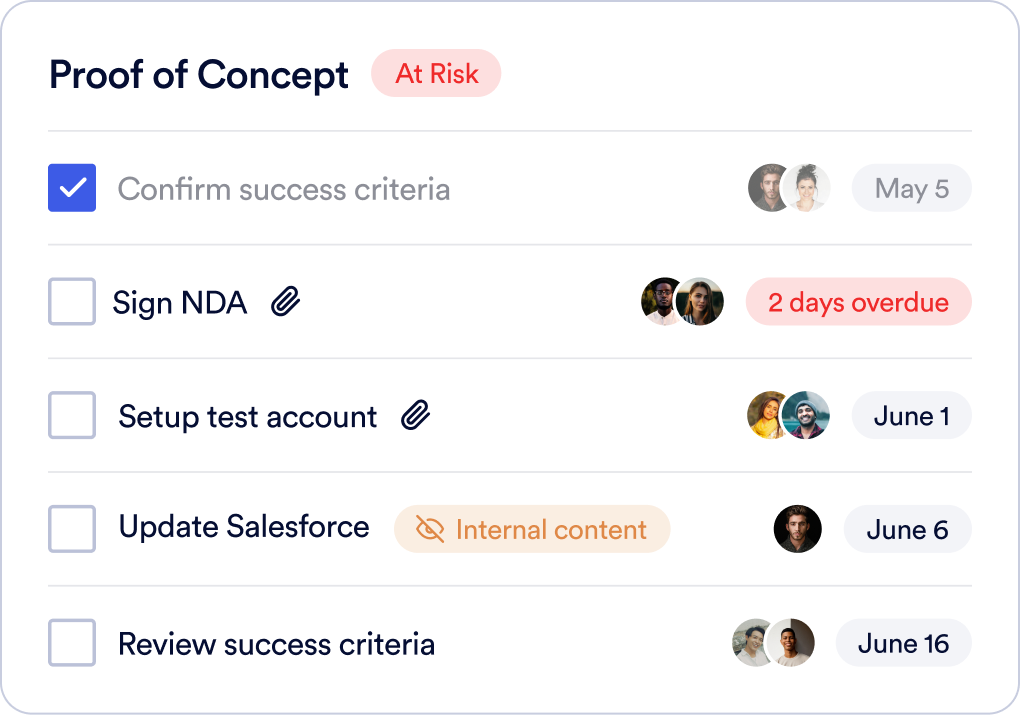Viewport: 1020px width, 716px height.
Task: Mark Setup test account as complete
Action: click(x=72, y=416)
